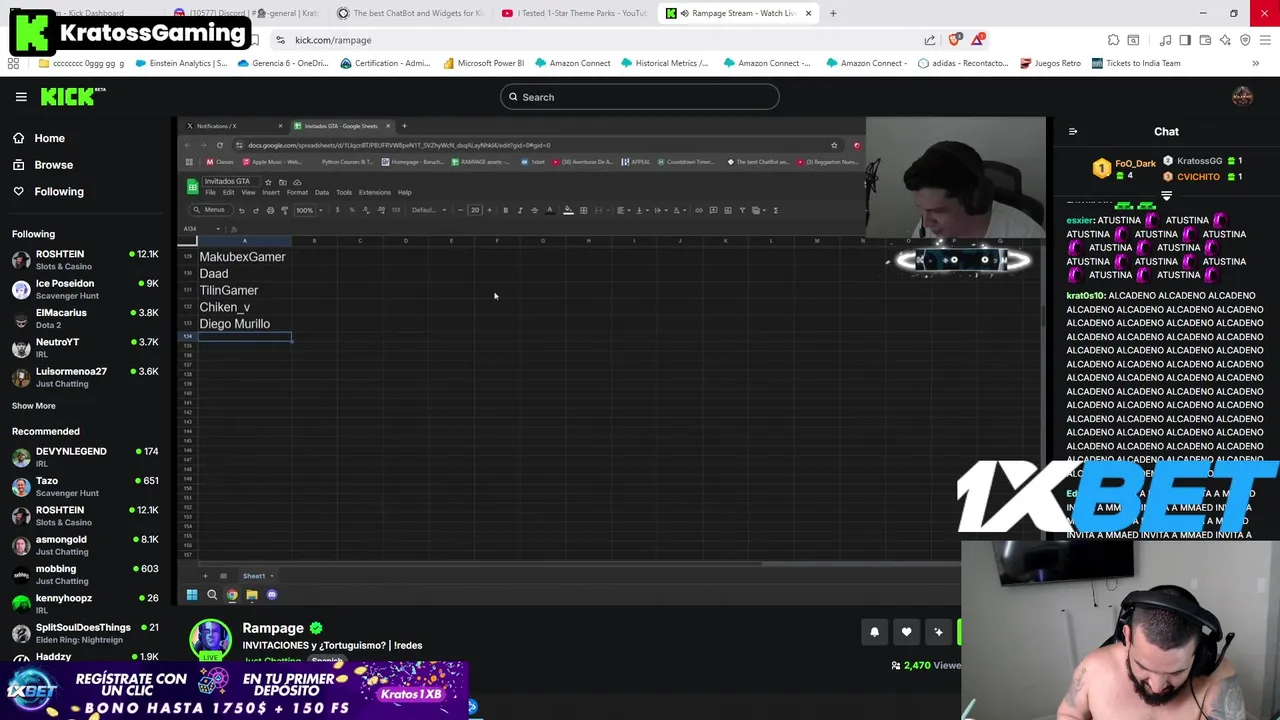Image resolution: width=1280 pixels, height=720 pixels.
Task: Open Luisormenoa27 channel
Action: pos(85,377)
